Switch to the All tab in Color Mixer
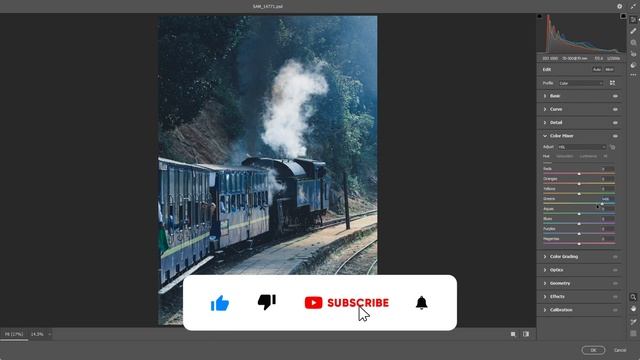The height and width of the screenshot is (360, 640). (605, 156)
